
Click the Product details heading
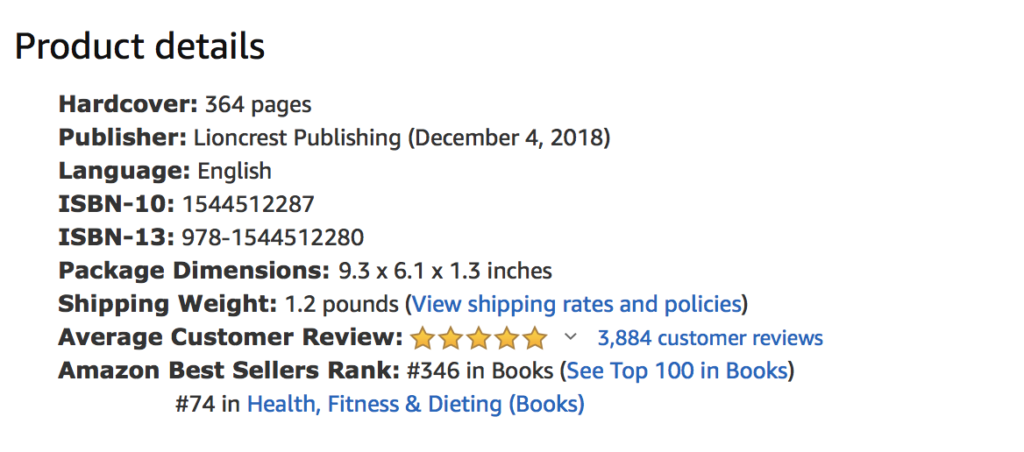pos(140,46)
